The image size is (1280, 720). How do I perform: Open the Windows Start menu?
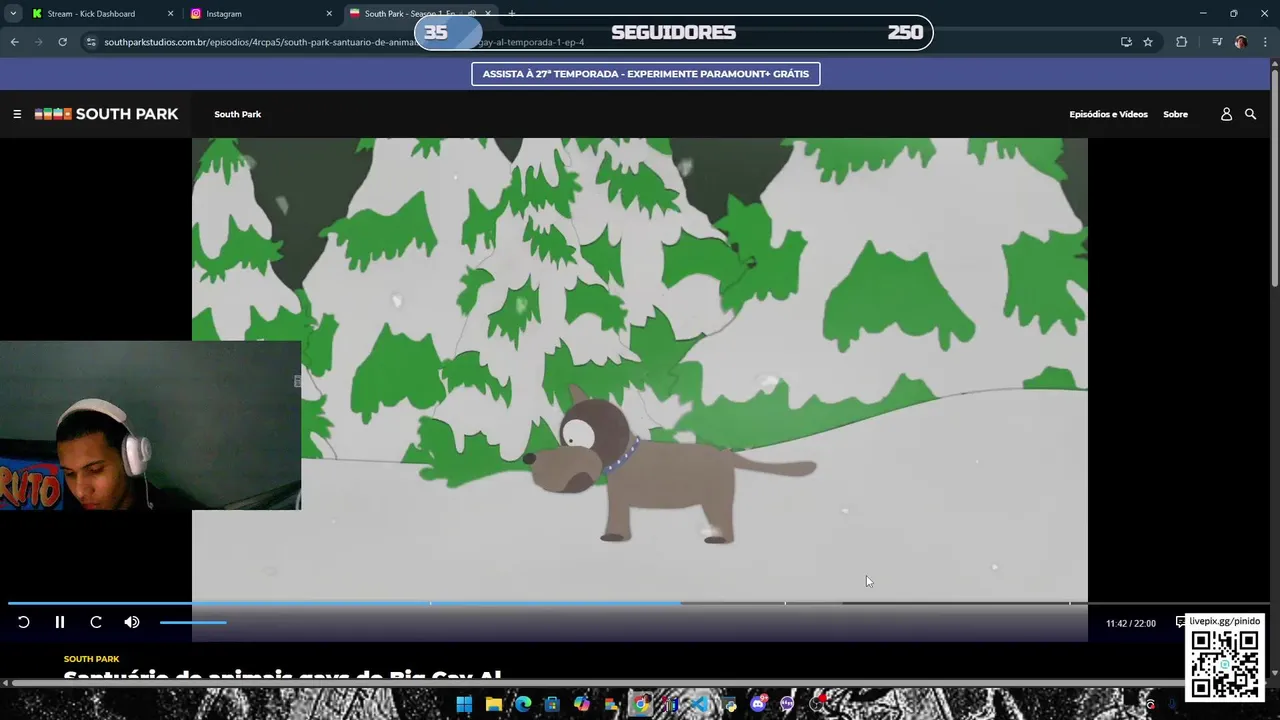click(x=464, y=704)
